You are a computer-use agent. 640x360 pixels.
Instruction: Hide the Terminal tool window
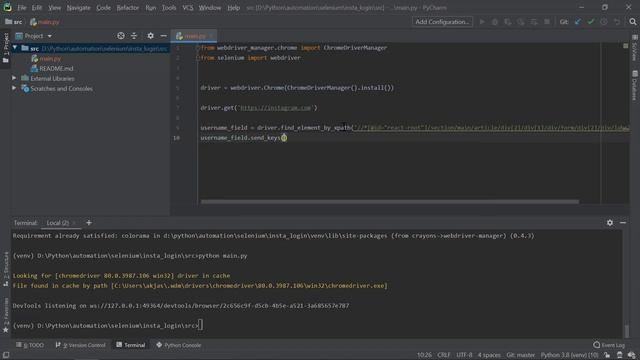click(623, 222)
